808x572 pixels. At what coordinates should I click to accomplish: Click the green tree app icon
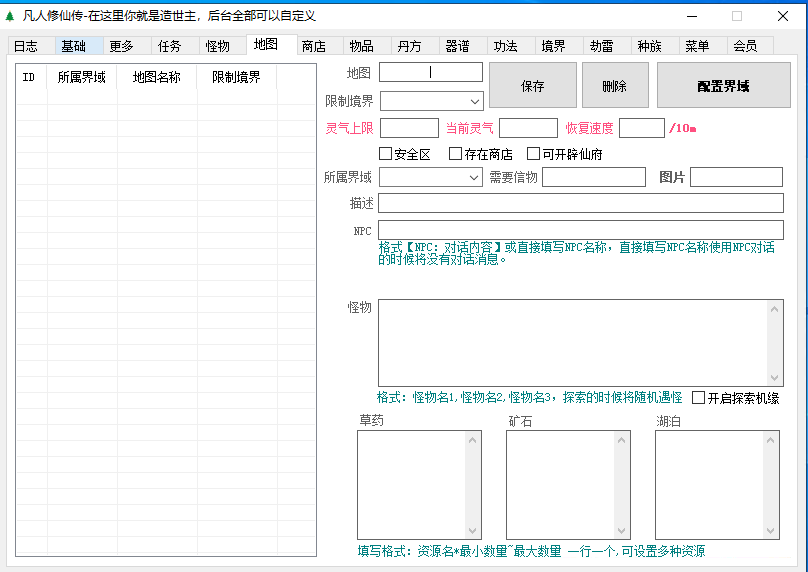[x=10, y=16]
